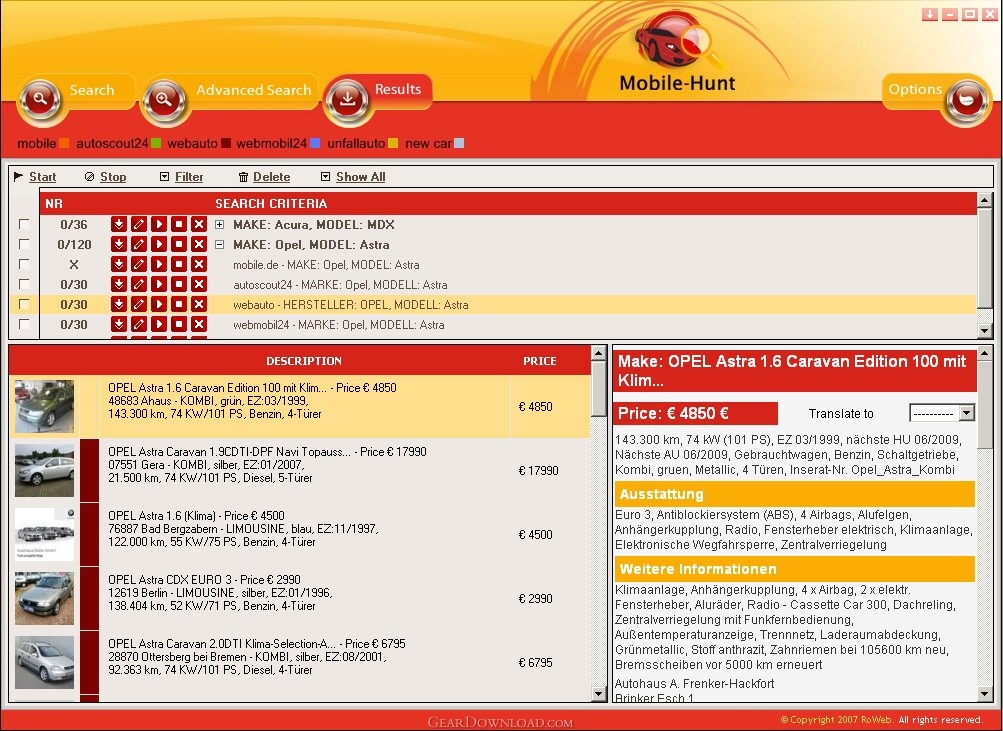Image resolution: width=1003 pixels, height=731 pixels.
Task: Click download icon in webauto HERSTELLER row
Action: [118, 304]
